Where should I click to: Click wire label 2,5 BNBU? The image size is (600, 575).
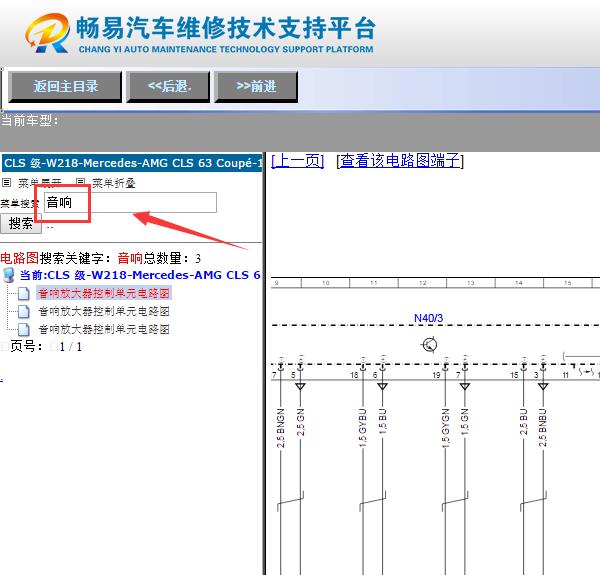point(543,427)
